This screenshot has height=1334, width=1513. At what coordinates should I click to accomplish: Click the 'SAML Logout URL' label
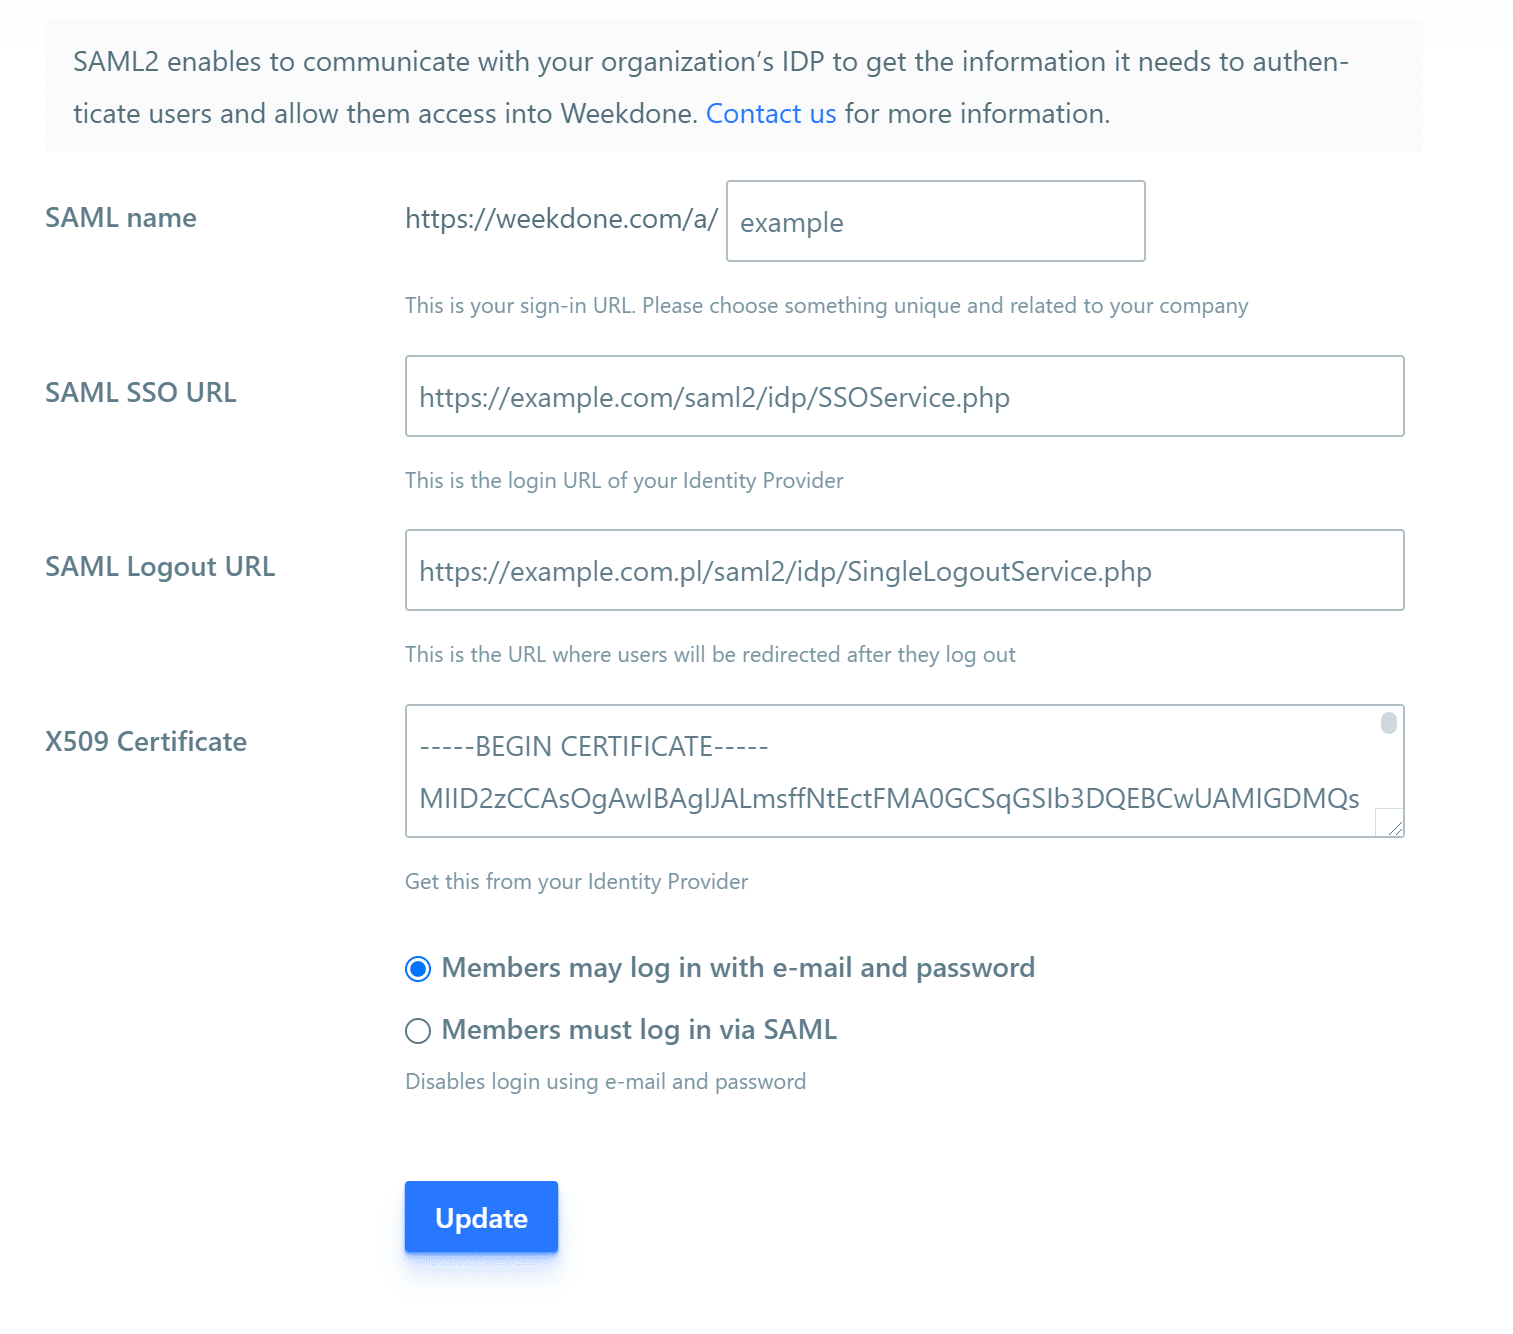point(160,567)
